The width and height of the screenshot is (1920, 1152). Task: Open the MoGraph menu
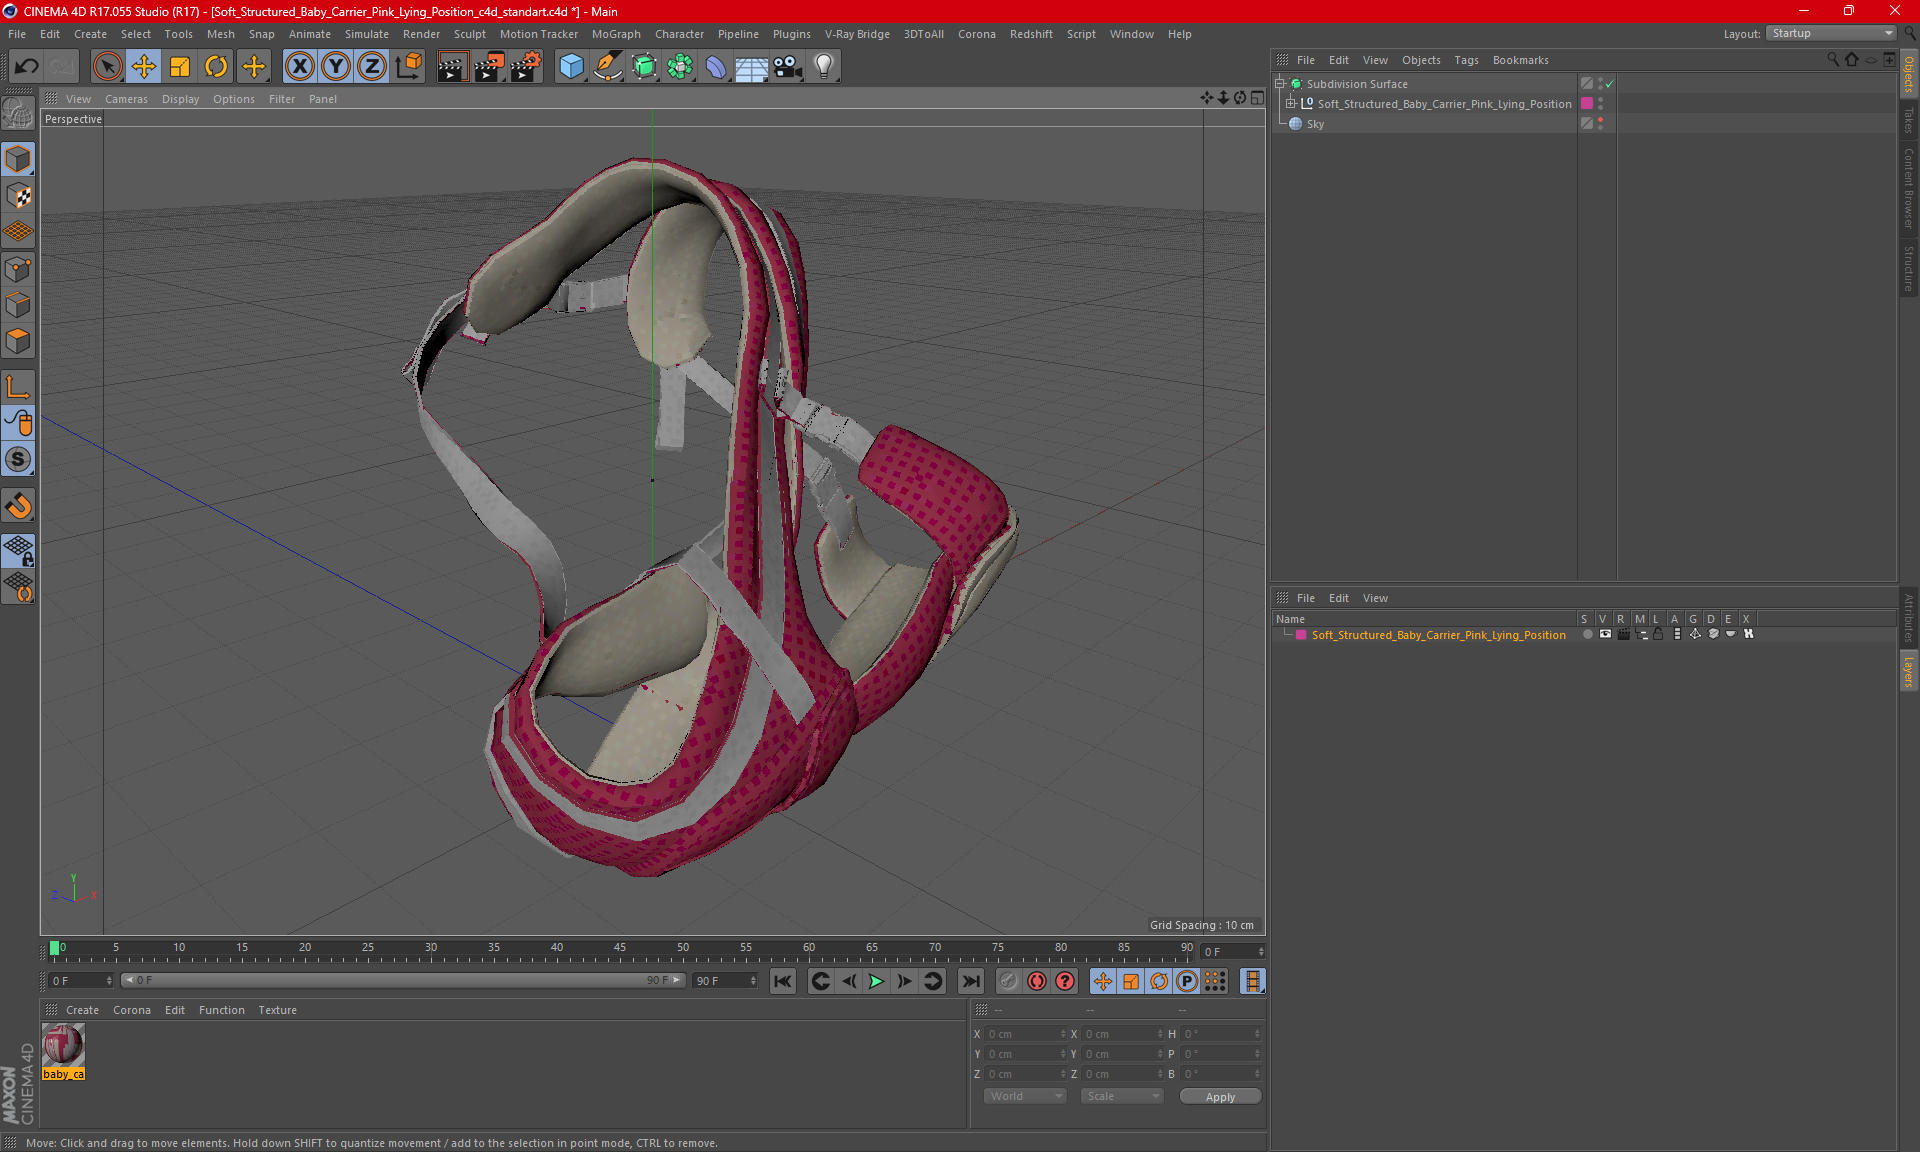(x=615, y=34)
